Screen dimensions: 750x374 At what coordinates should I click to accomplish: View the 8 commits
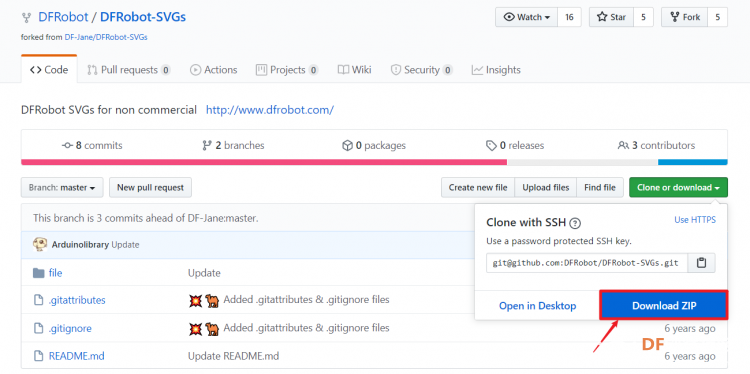coord(92,145)
